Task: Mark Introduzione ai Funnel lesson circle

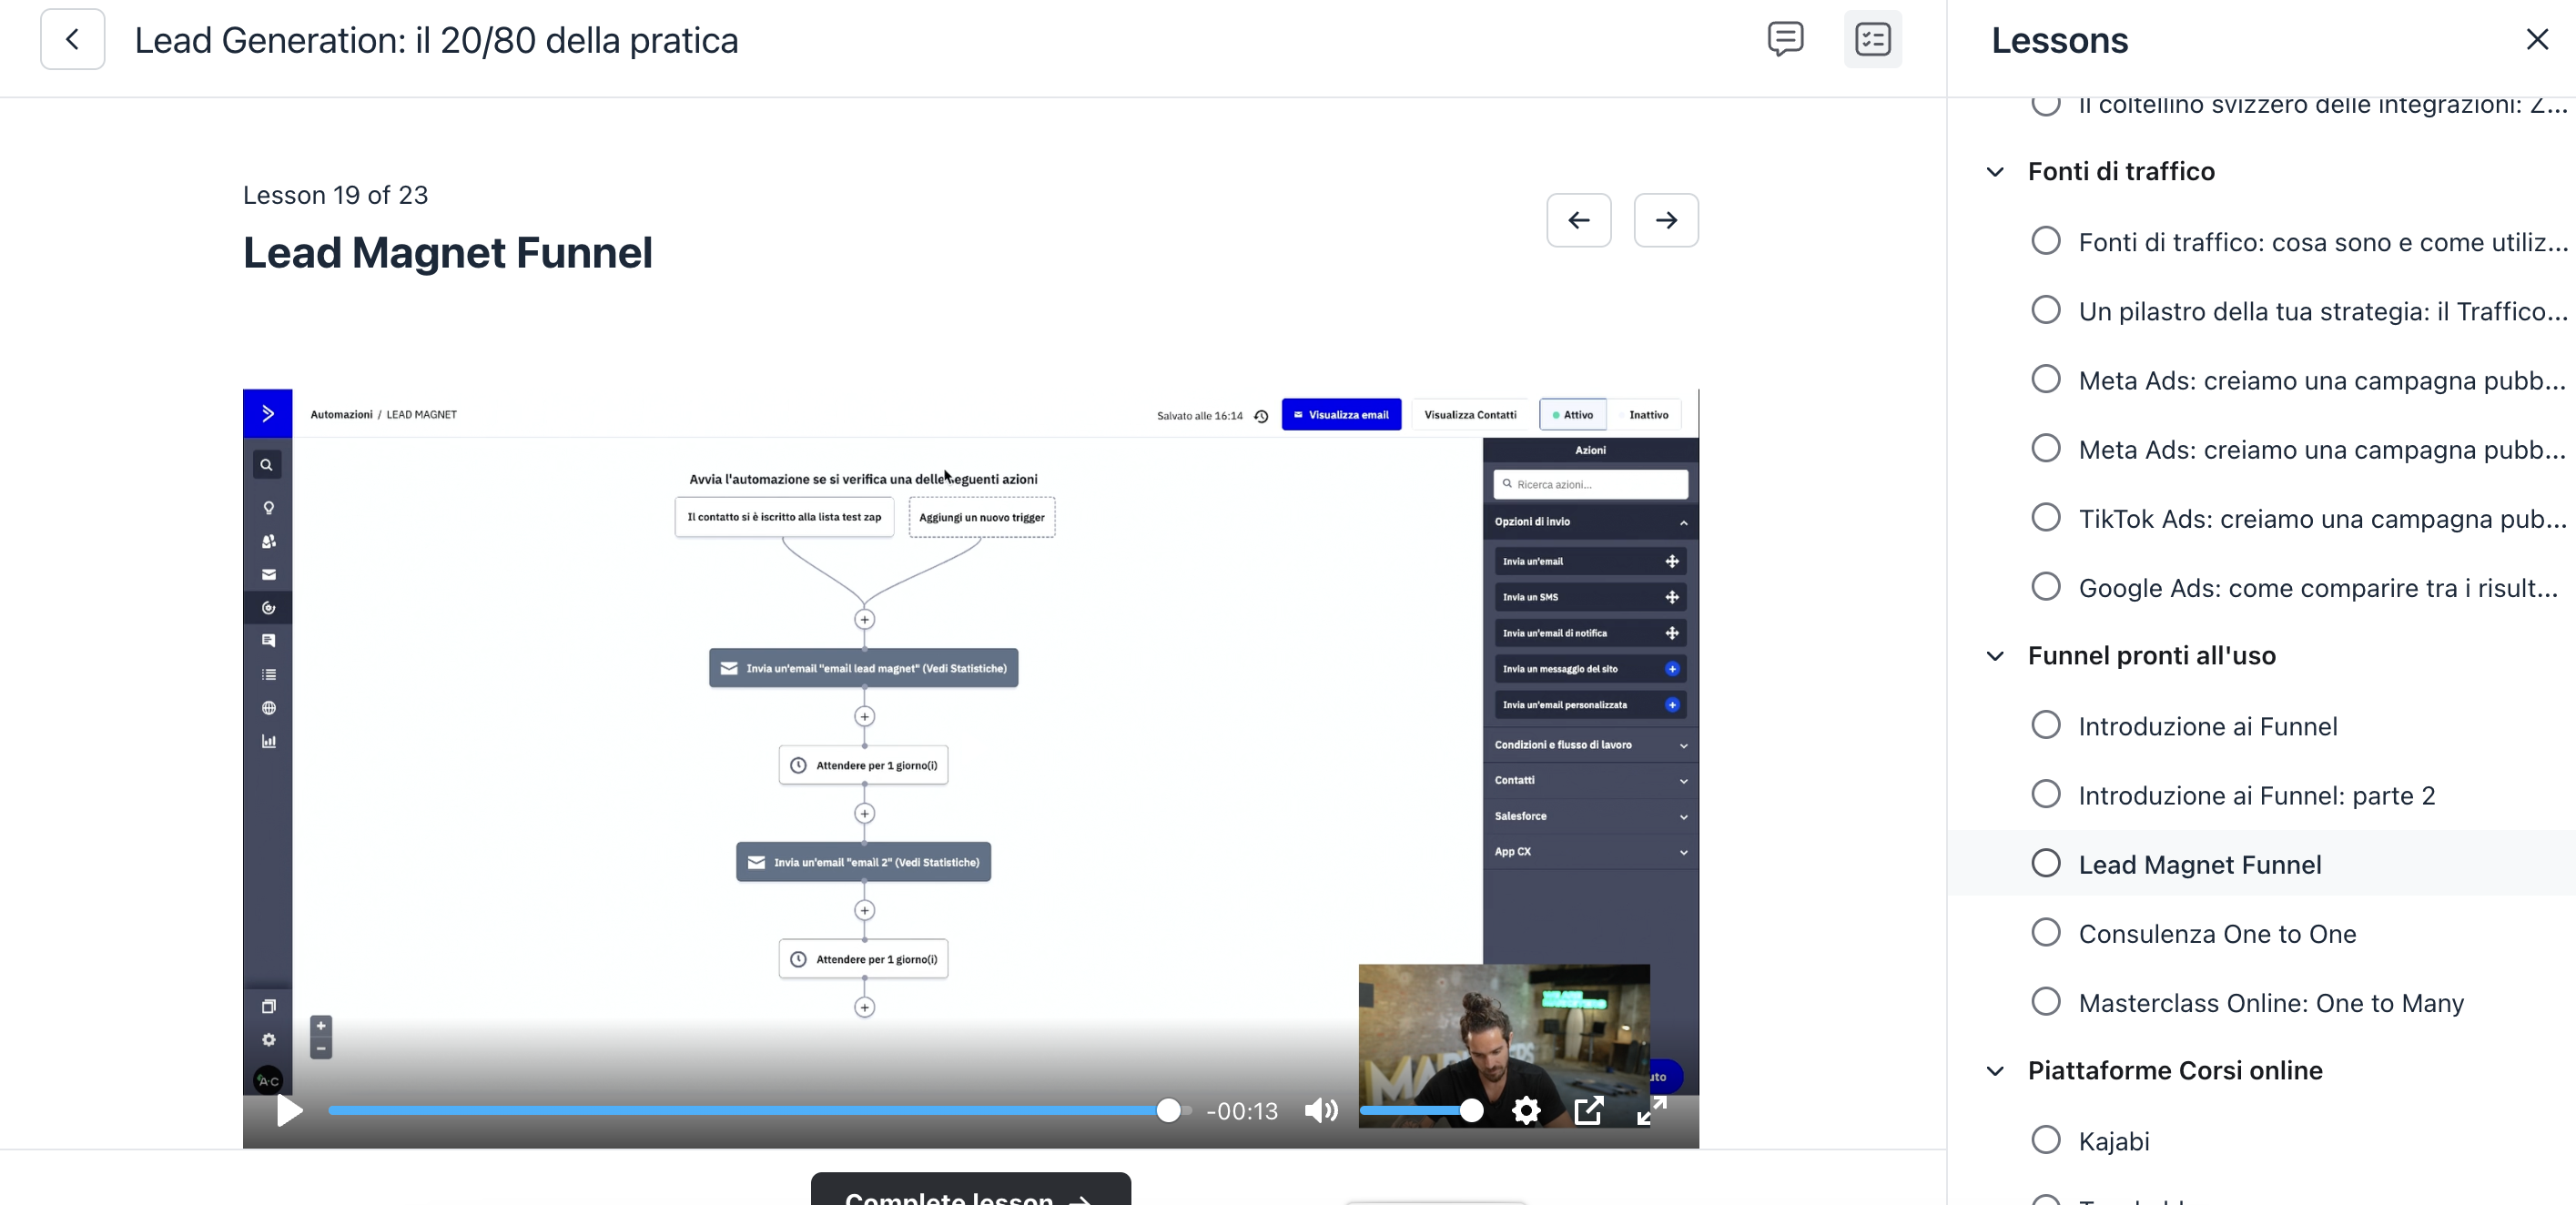Action: [x=2045, y=725]
